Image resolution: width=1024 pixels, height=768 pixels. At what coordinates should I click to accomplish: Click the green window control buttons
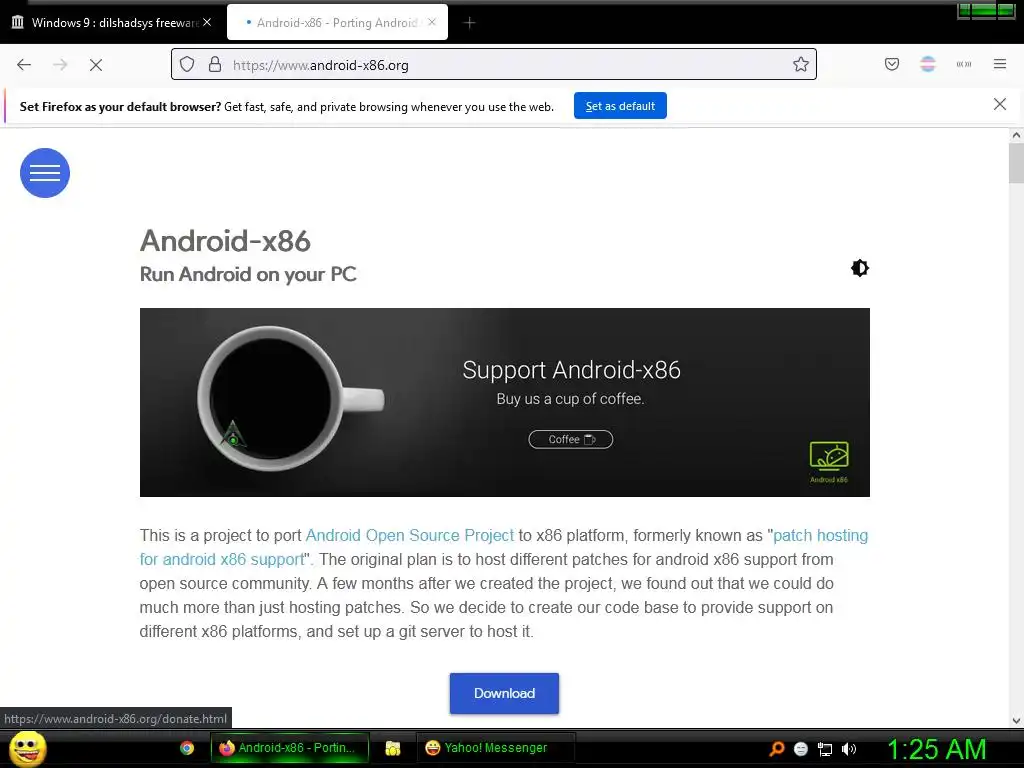click(x=986, y=11)
